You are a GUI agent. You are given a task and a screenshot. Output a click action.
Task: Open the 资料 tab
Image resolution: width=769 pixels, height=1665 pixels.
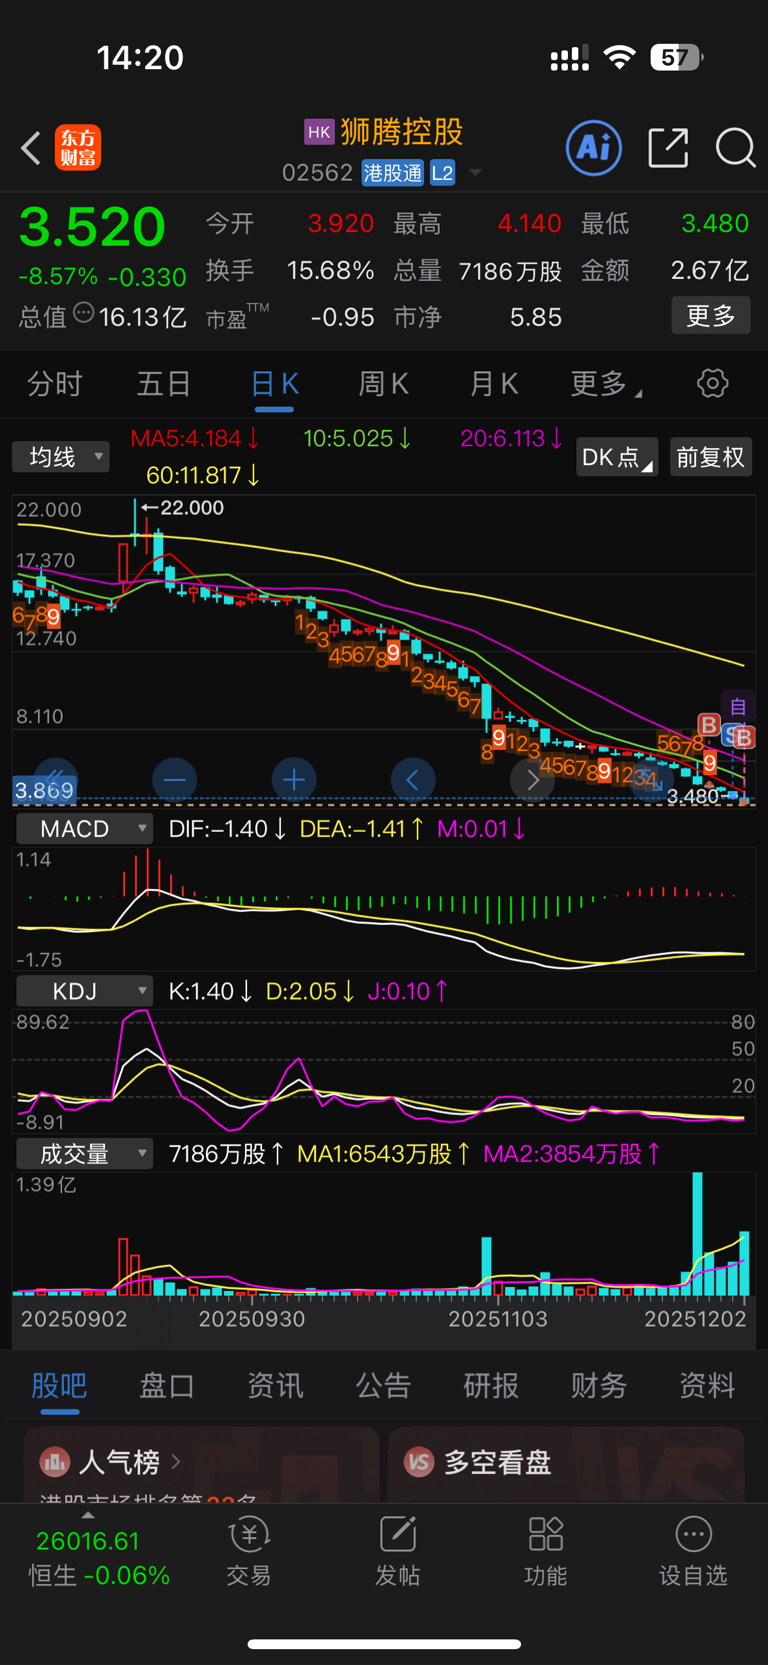[x=707, y=1385]
